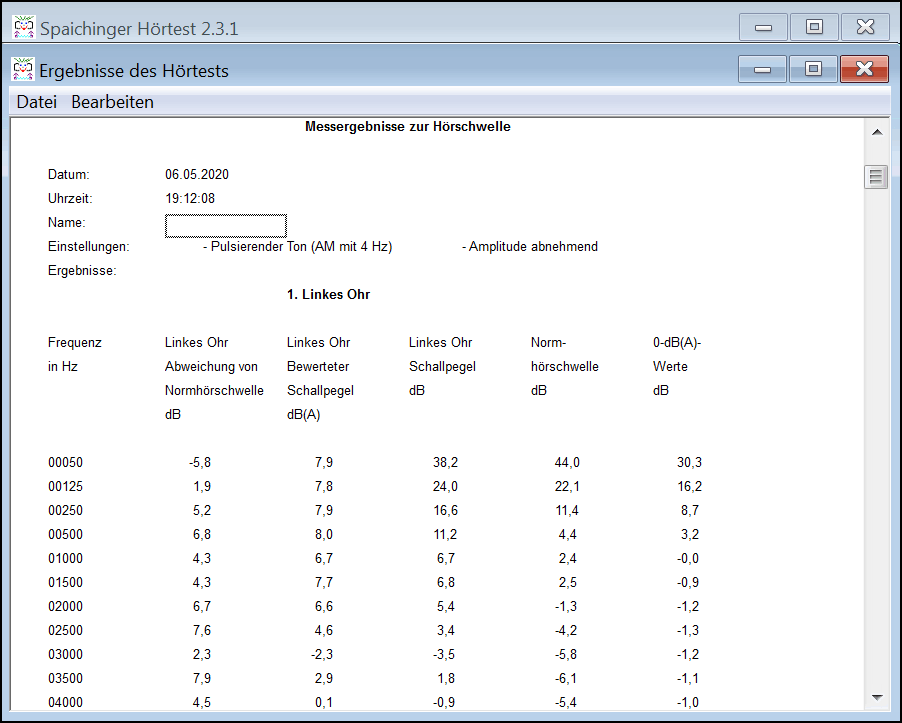Click the weighted value 0,1 in the 04000 row
This screenshot has height=723, width=902.
[x=324, y=702]
